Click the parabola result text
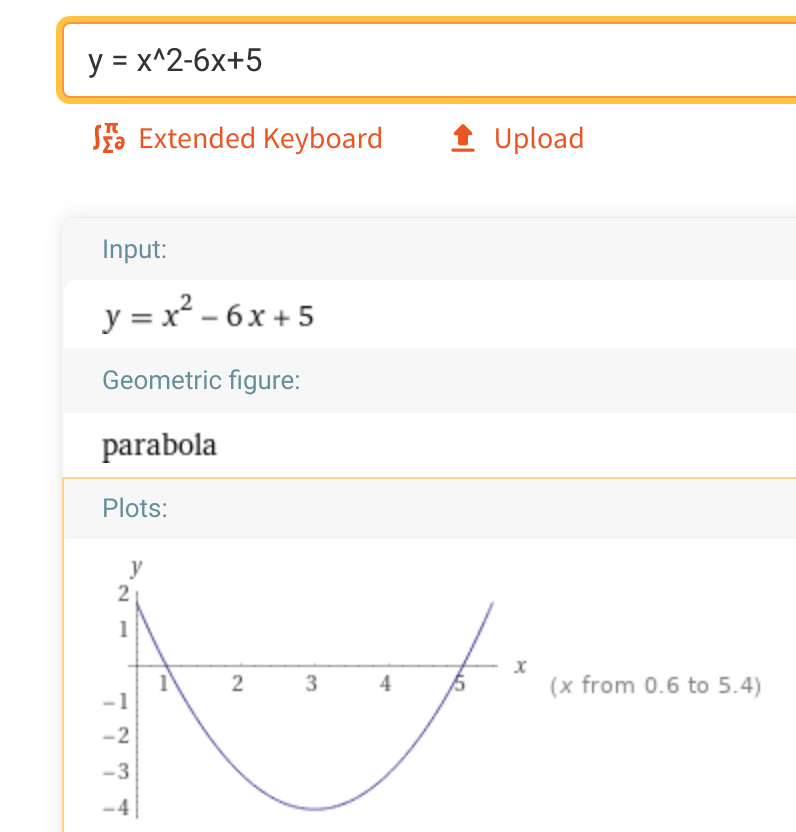 [159, 444]
